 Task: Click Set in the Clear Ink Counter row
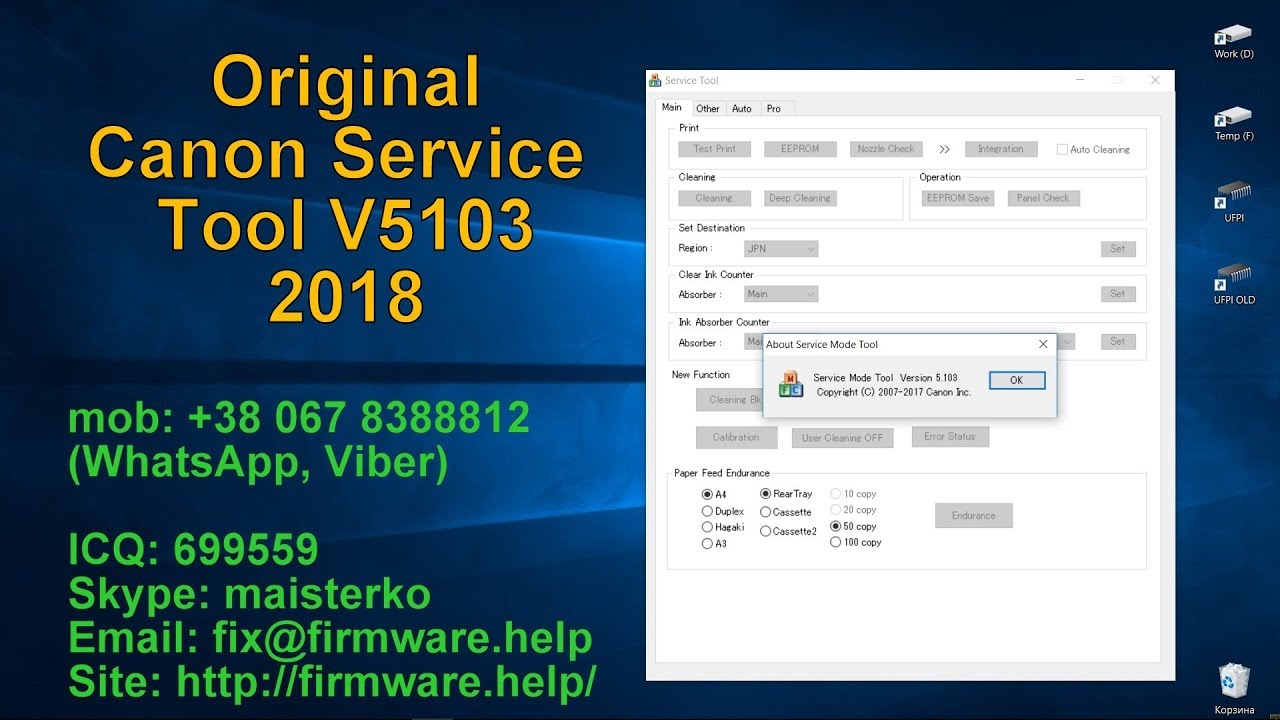(x=1118, y=294)
